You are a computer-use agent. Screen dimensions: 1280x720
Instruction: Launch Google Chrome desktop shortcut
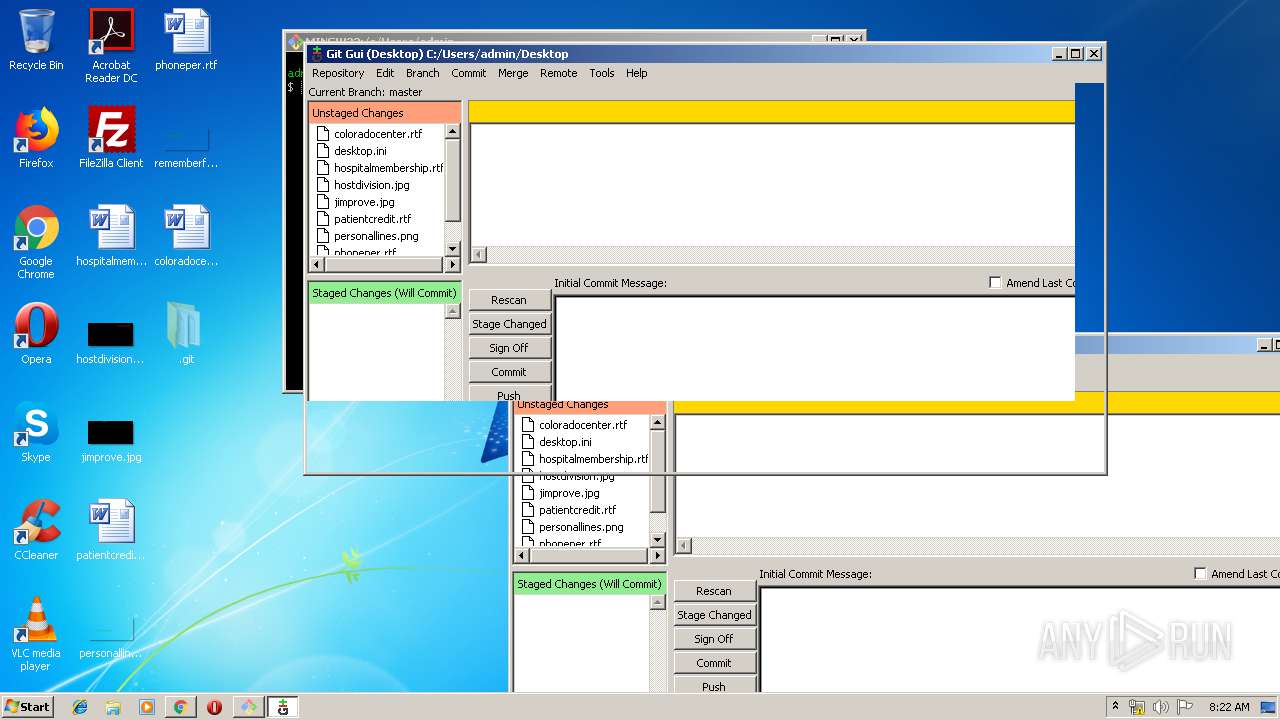(x=36, y=242)
